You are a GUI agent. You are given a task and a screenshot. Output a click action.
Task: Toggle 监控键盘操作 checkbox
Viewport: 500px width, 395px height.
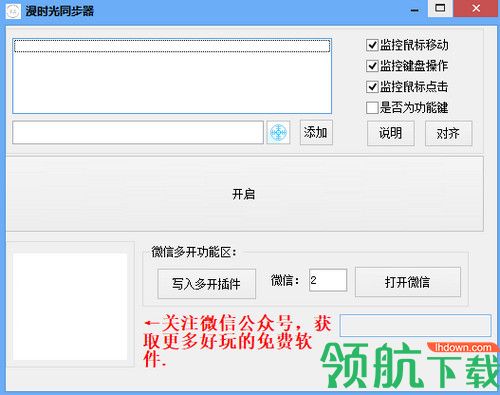pyautogui.click(x=372, y=66)
